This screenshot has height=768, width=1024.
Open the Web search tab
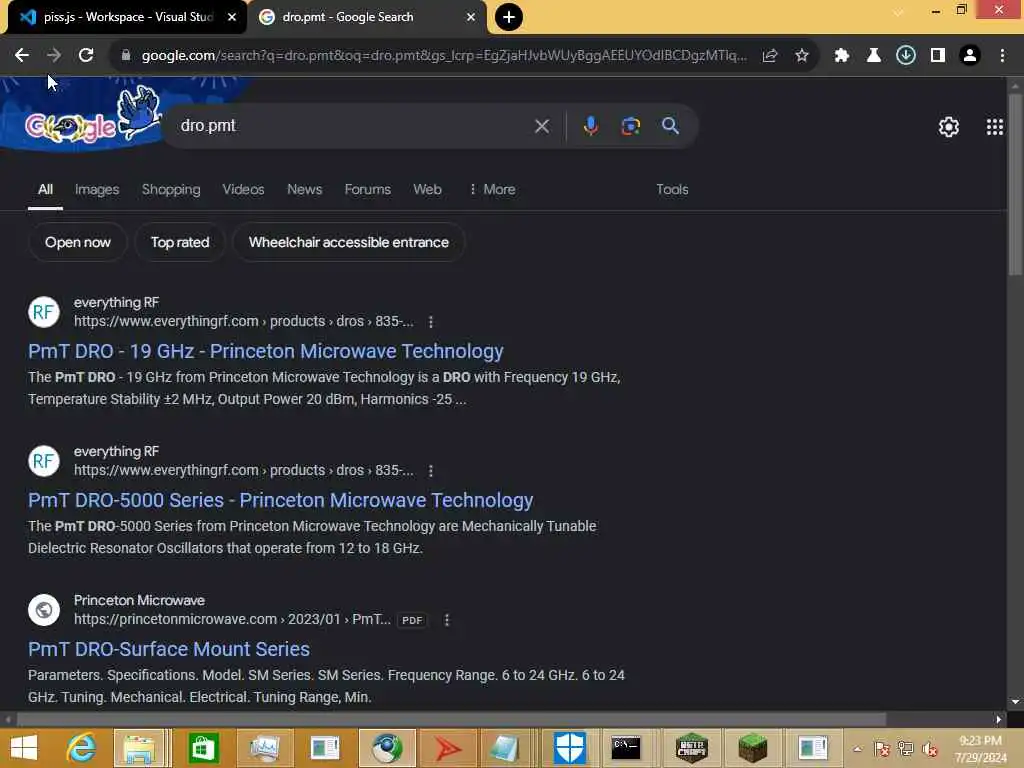click(x=427, y=189)
